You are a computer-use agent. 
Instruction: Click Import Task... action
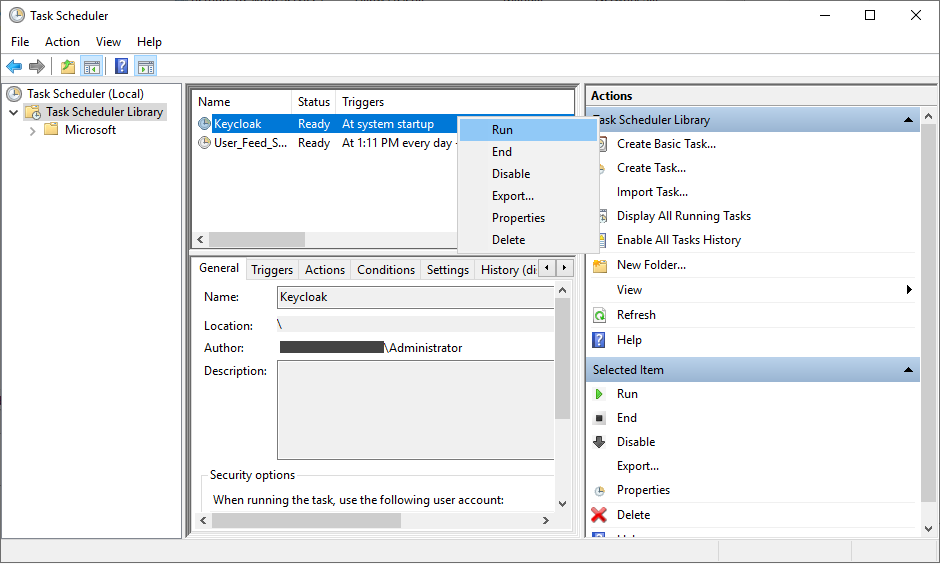[652, 192]
